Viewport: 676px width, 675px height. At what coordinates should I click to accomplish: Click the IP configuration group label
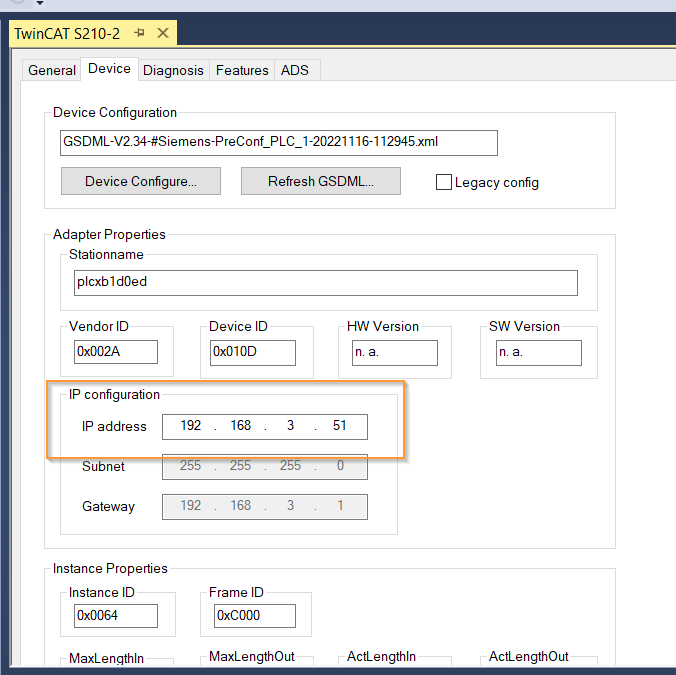pyautogui.click(x=114, y=394)
